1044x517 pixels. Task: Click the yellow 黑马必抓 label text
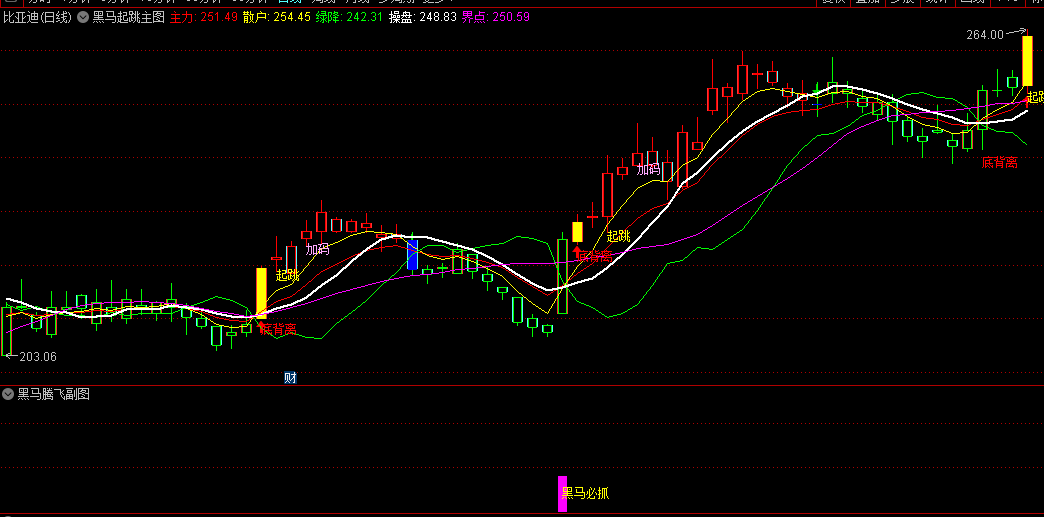(x=585, y=494)
